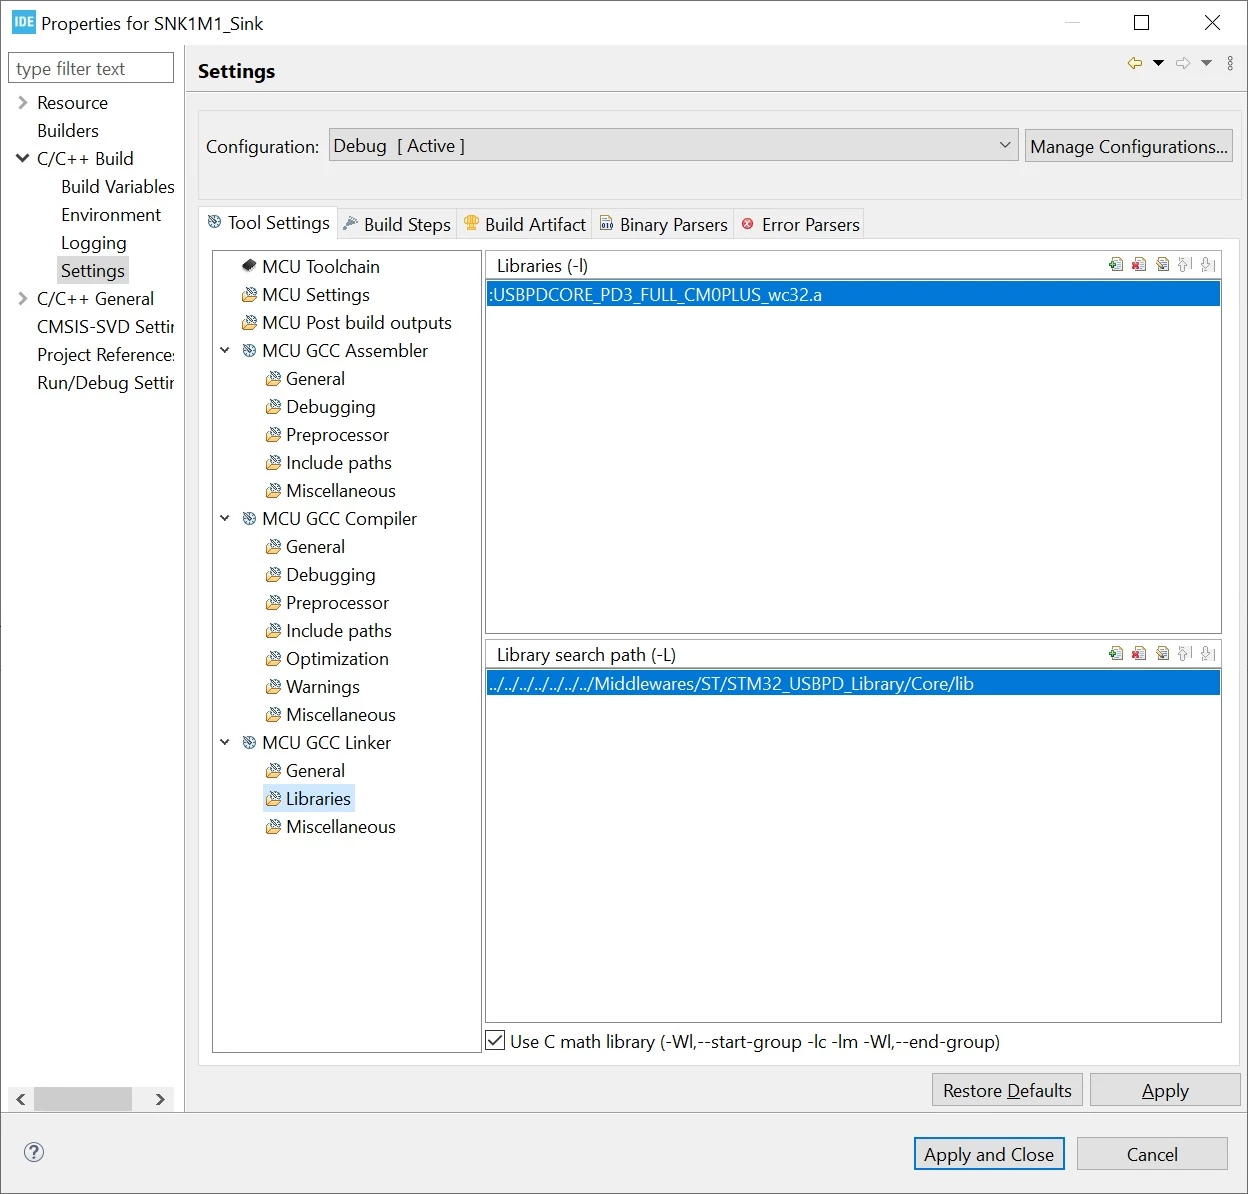Viewport: 1249px width, 1194px height.
Task: Switch to the Tool Settings tab
Action: [268, 222]
